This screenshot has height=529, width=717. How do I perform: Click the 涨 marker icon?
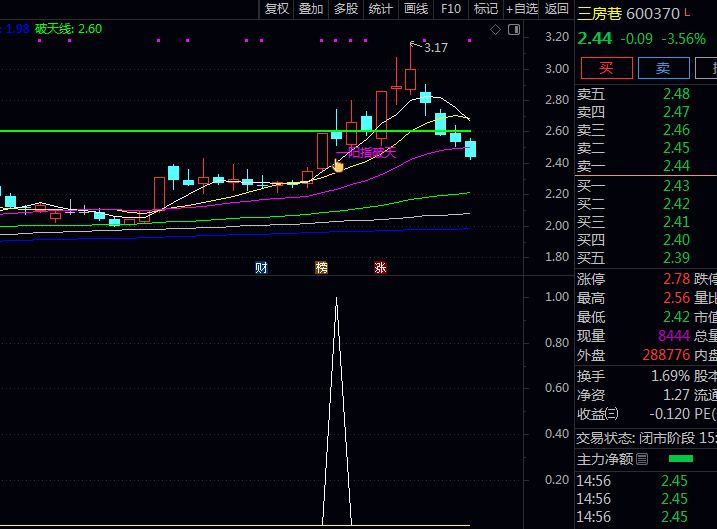pyautogui.click(x=380, y=267)
